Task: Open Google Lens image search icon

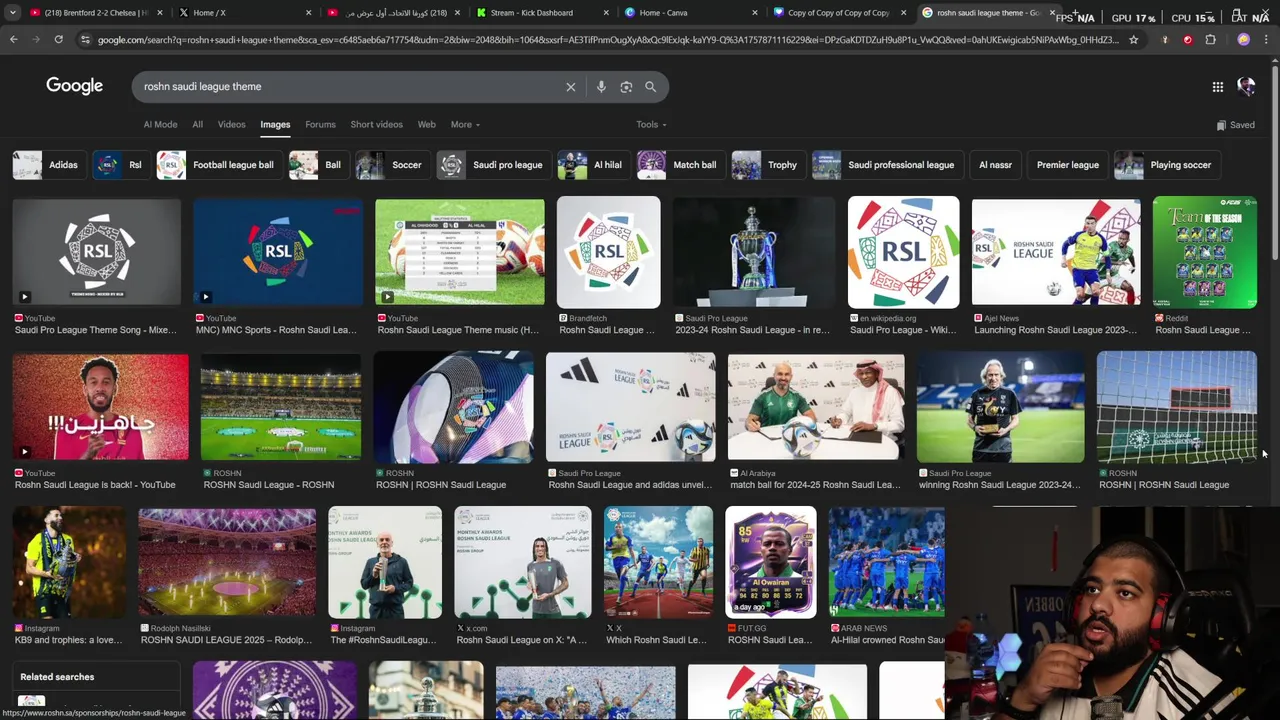Action: click(626, 87)
